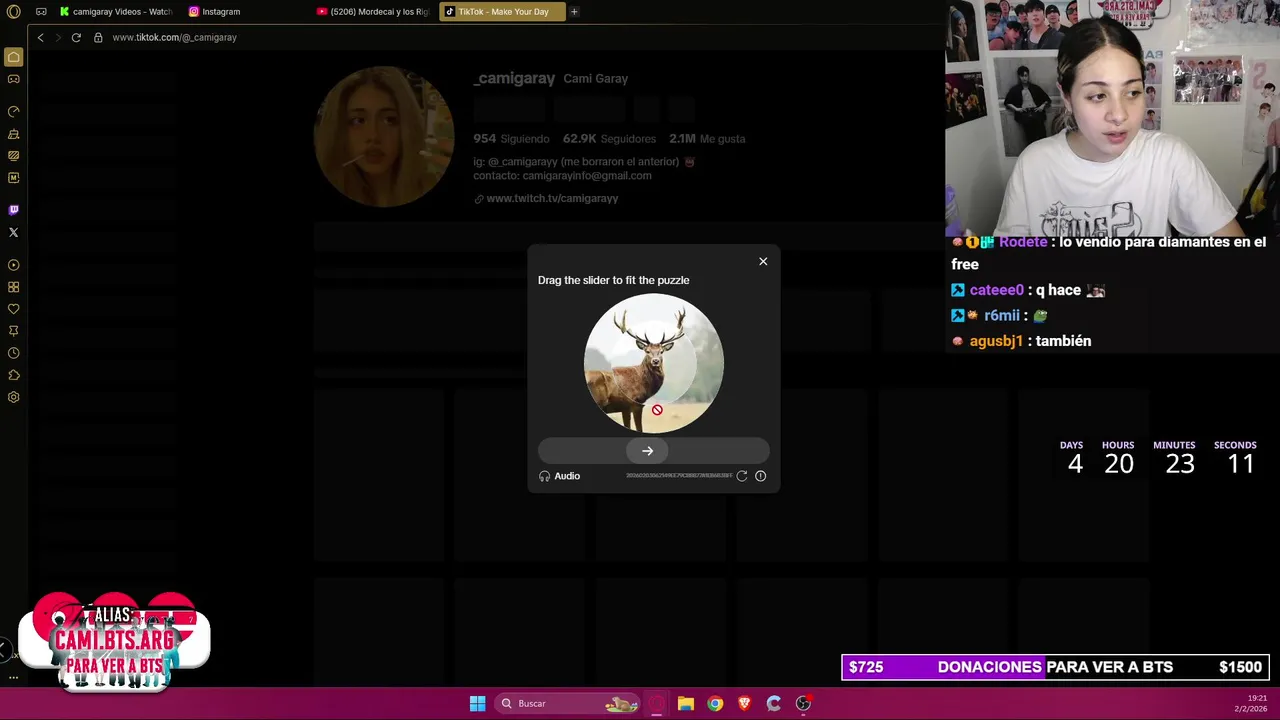Open captcha info circle icon
The height and width of the screenshot is (720, 1280).
[x=760, y=476]
